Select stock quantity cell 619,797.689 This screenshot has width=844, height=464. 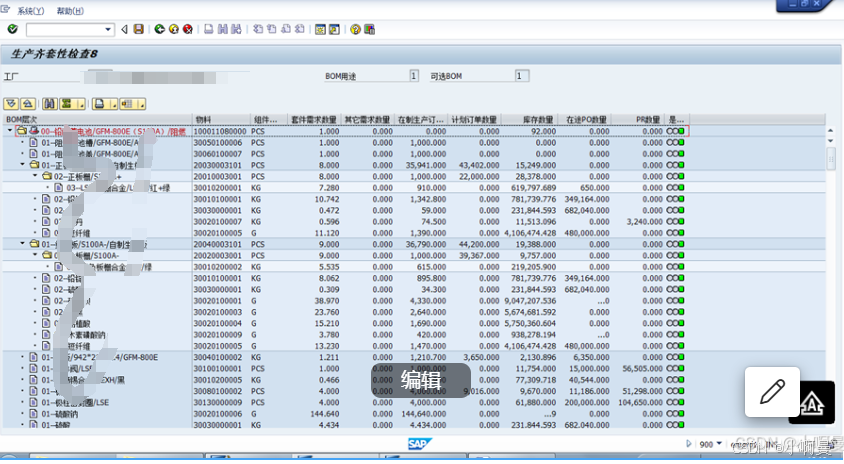pyautogui.click(x=530, y=188)
